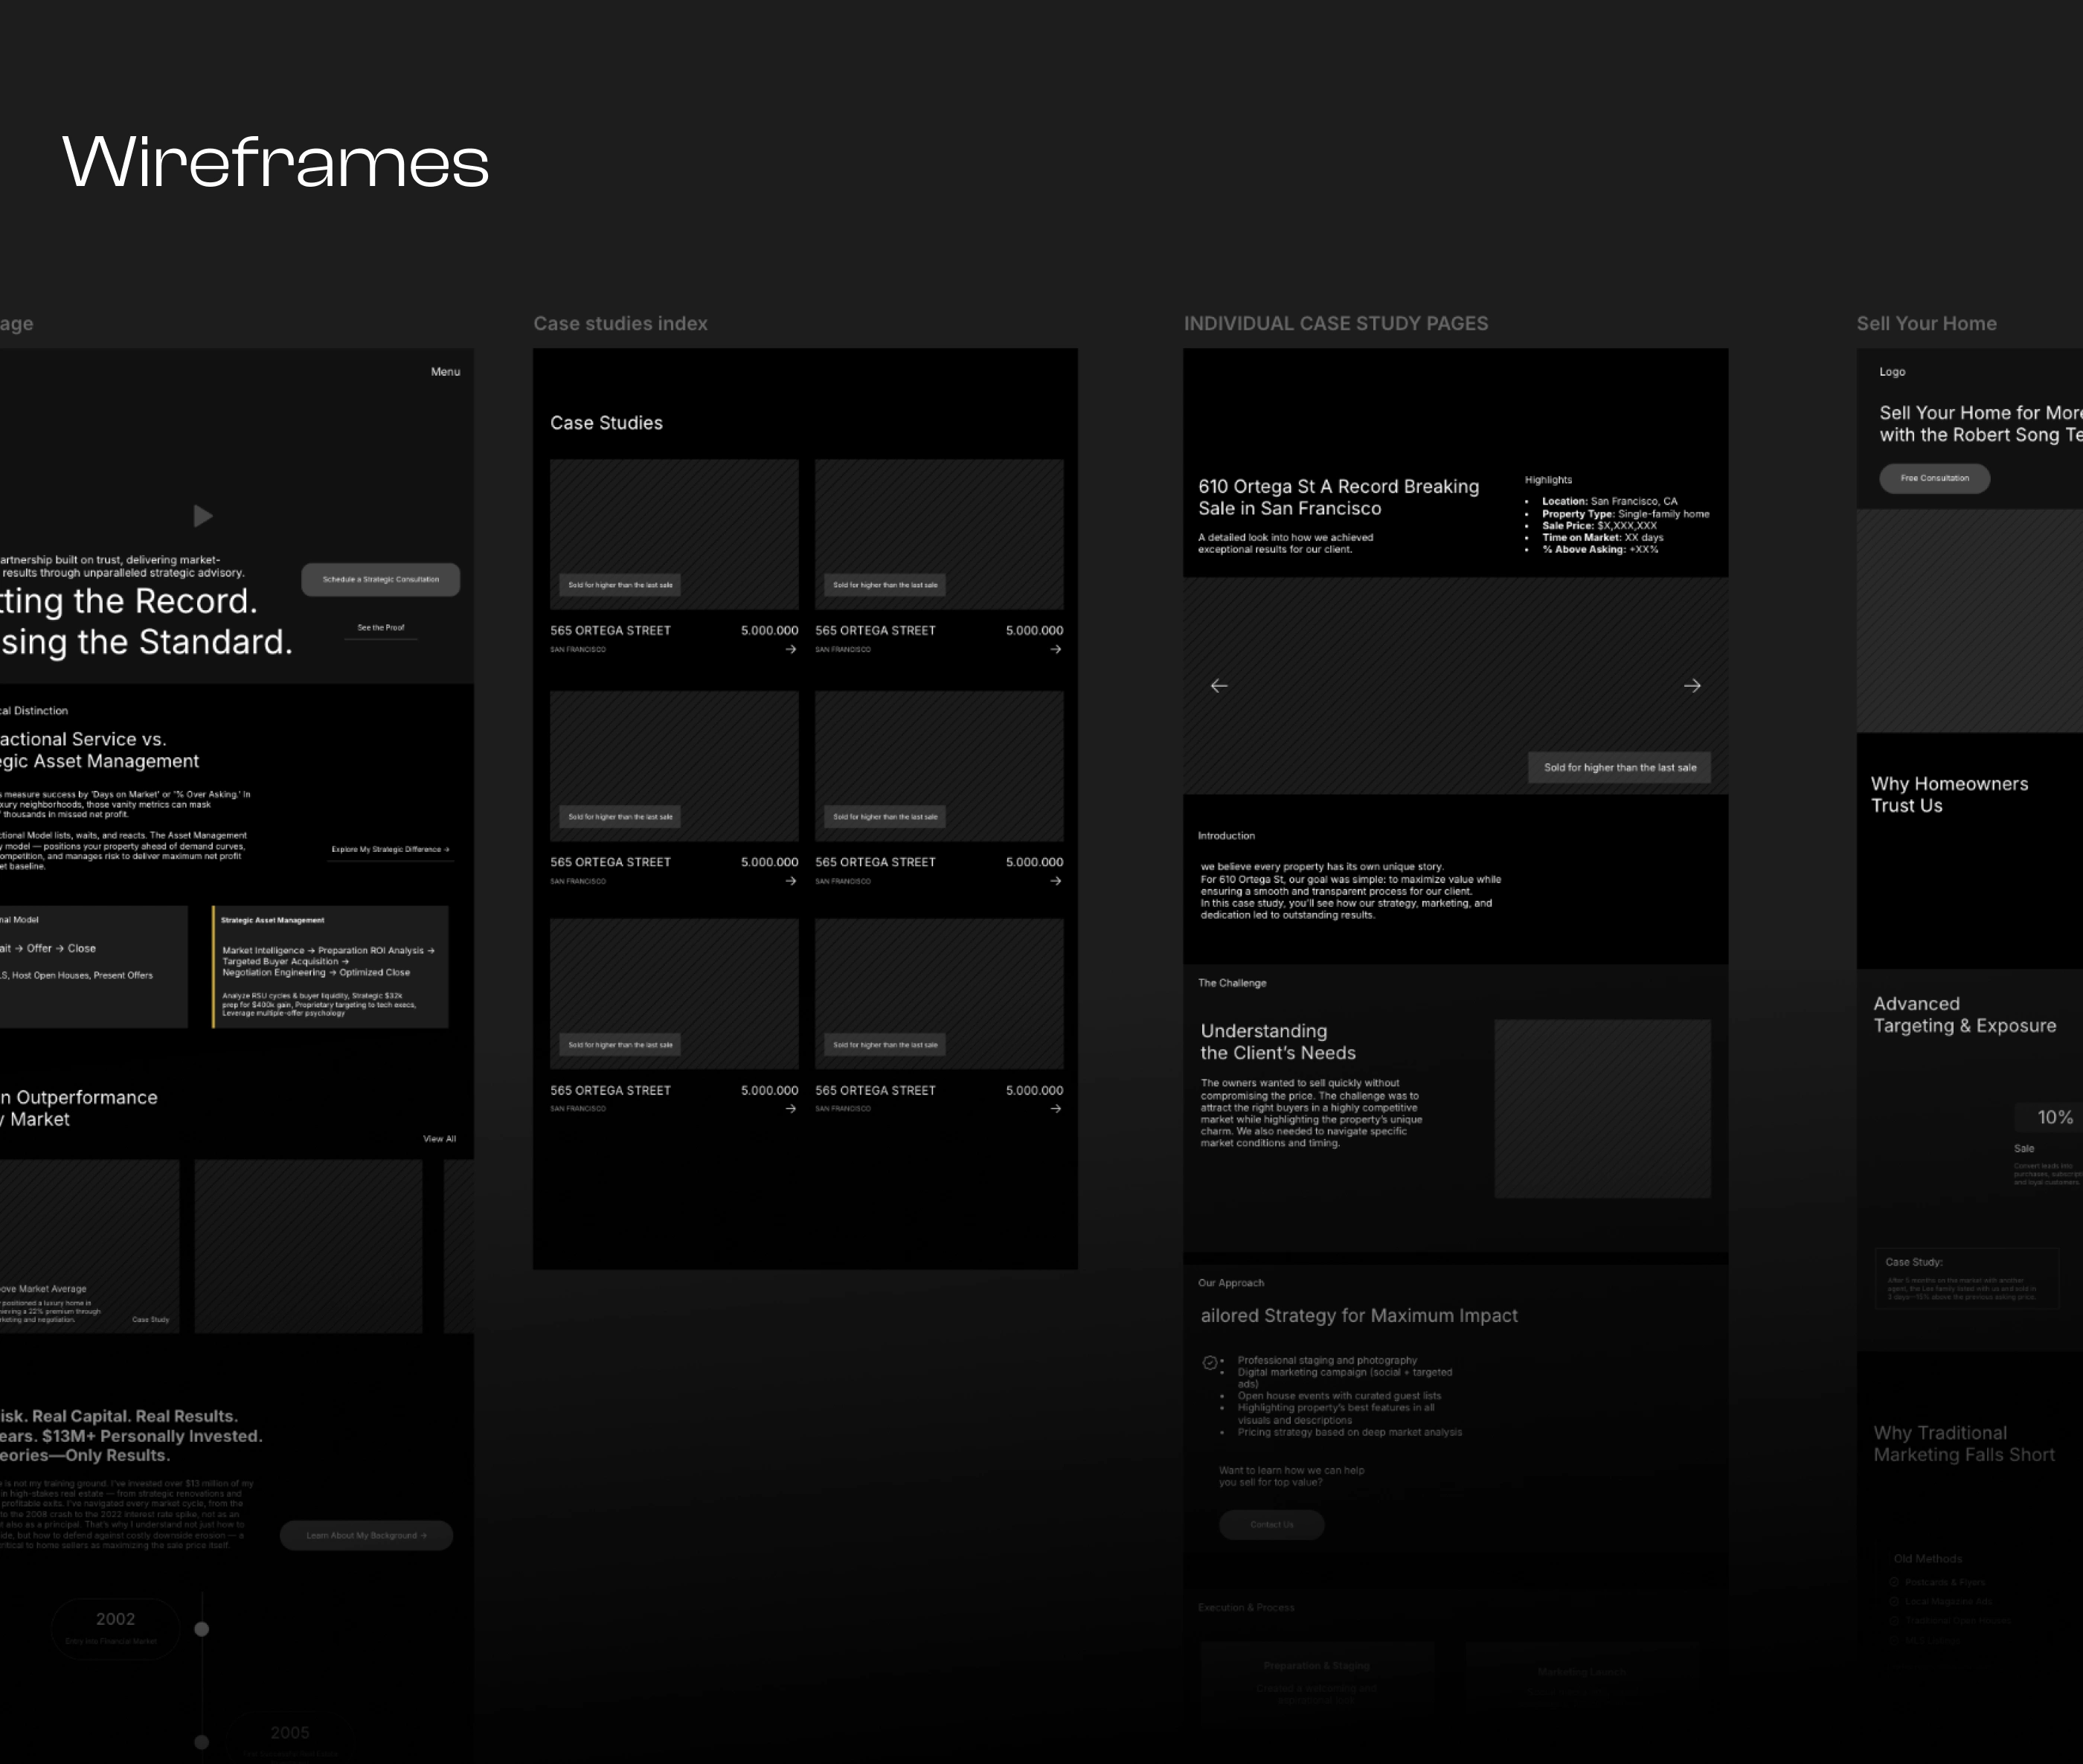Open Explore My Strategic Difference link
The height and width of the screenshot is (1764, 2083).
pos(391,849)
